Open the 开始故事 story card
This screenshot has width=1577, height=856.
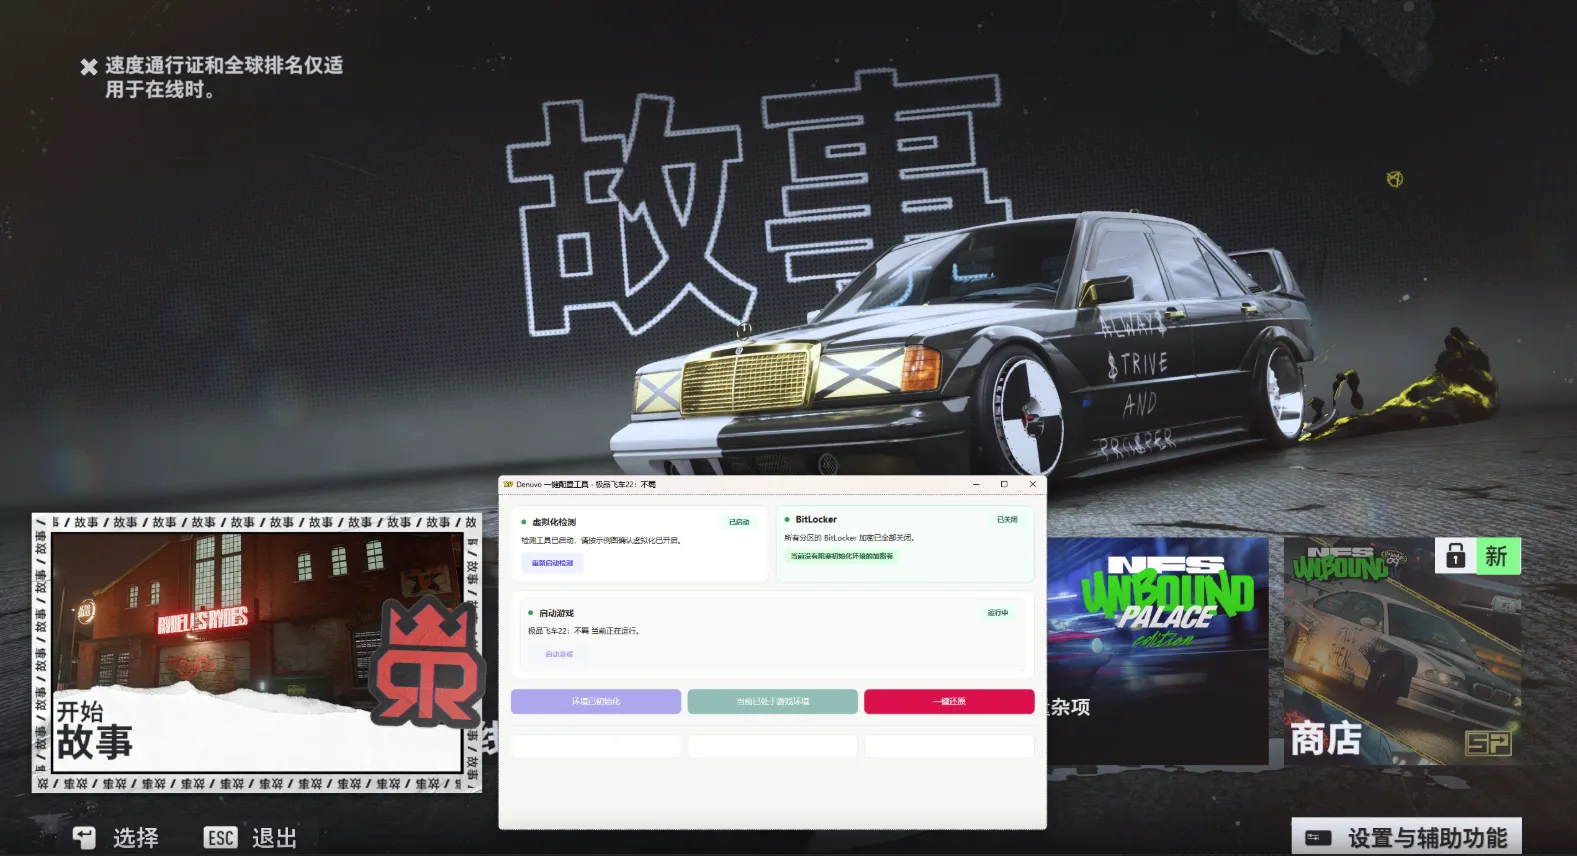click(x=257, y=652)
